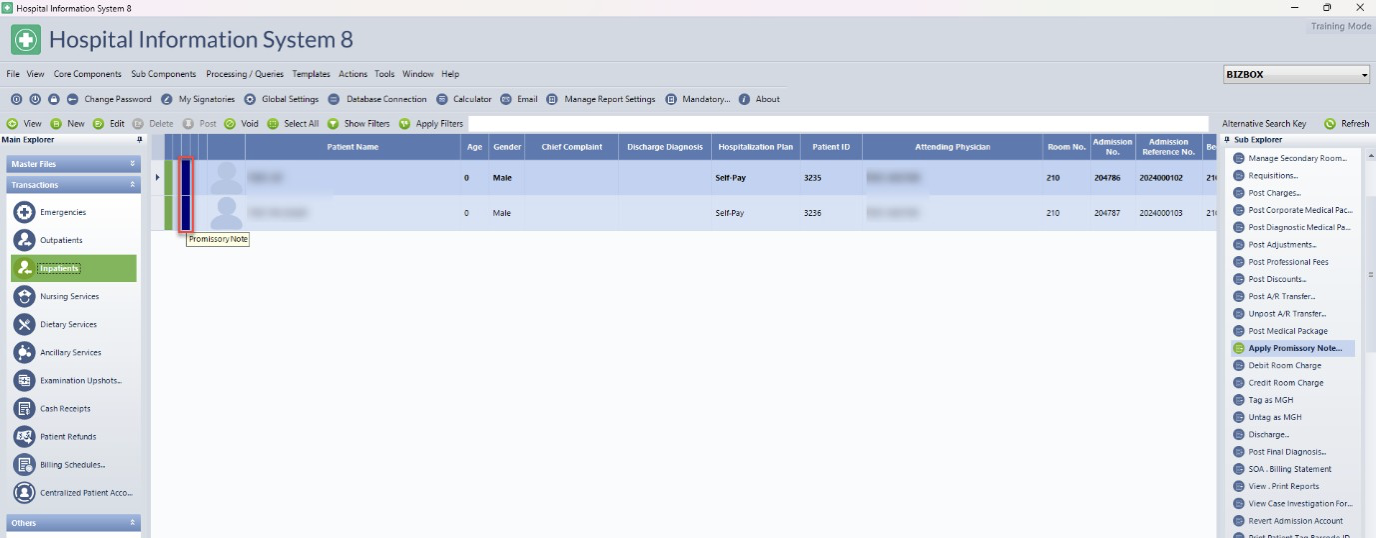
Task: Open the Processing / Queries menu
Action: point(244,74)
